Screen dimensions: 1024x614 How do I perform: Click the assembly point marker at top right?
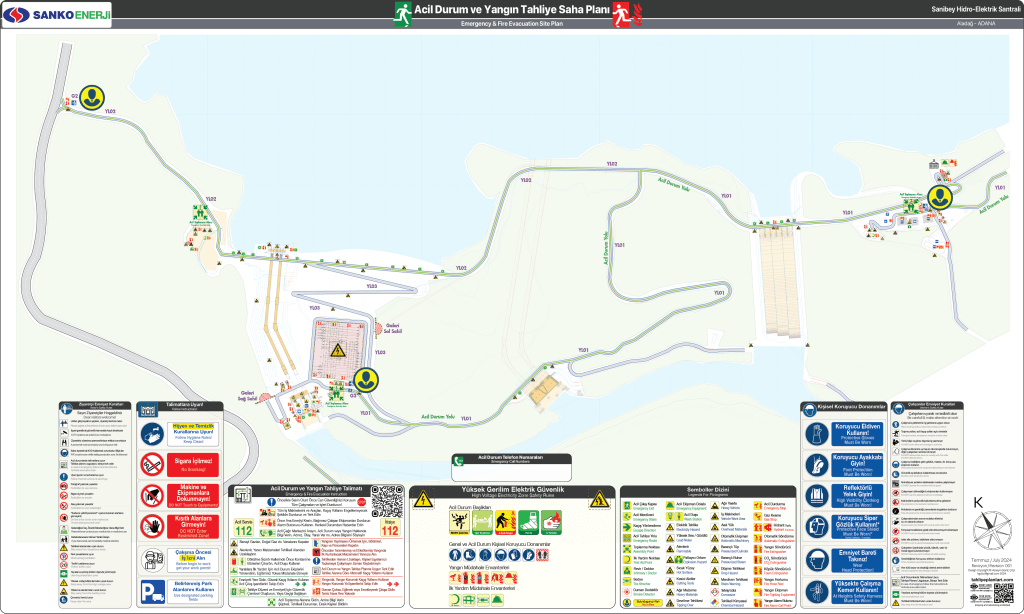point(940,196)
